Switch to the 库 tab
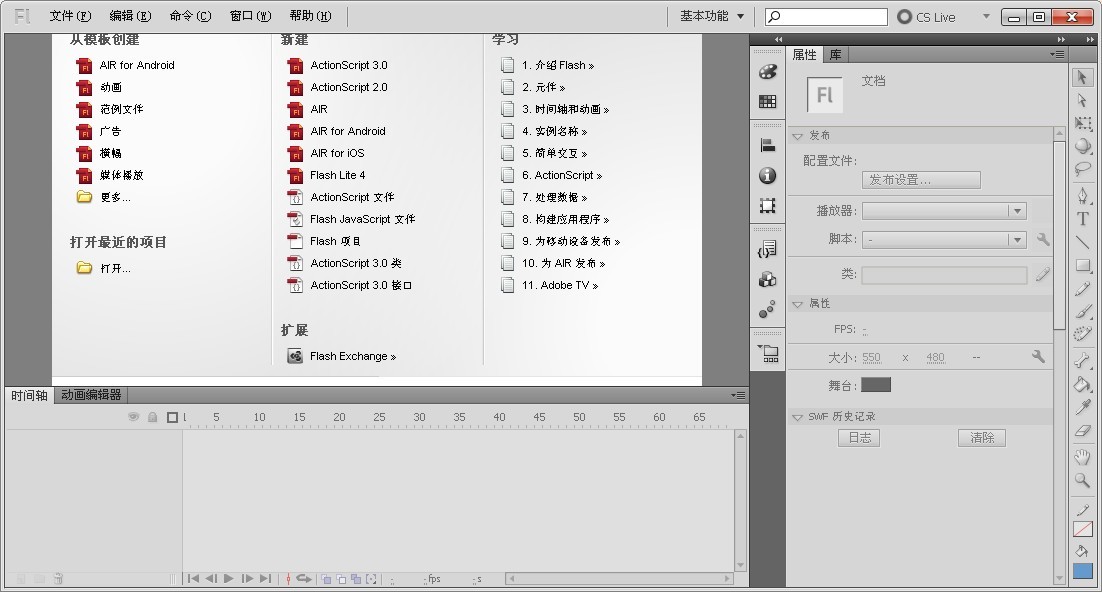 tap(835, 55)
